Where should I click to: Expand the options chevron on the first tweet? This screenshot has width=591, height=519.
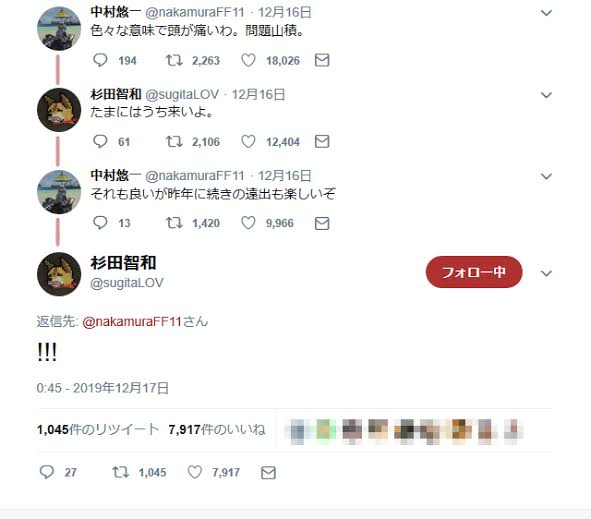pyautogui.click(x=546, y=13)
